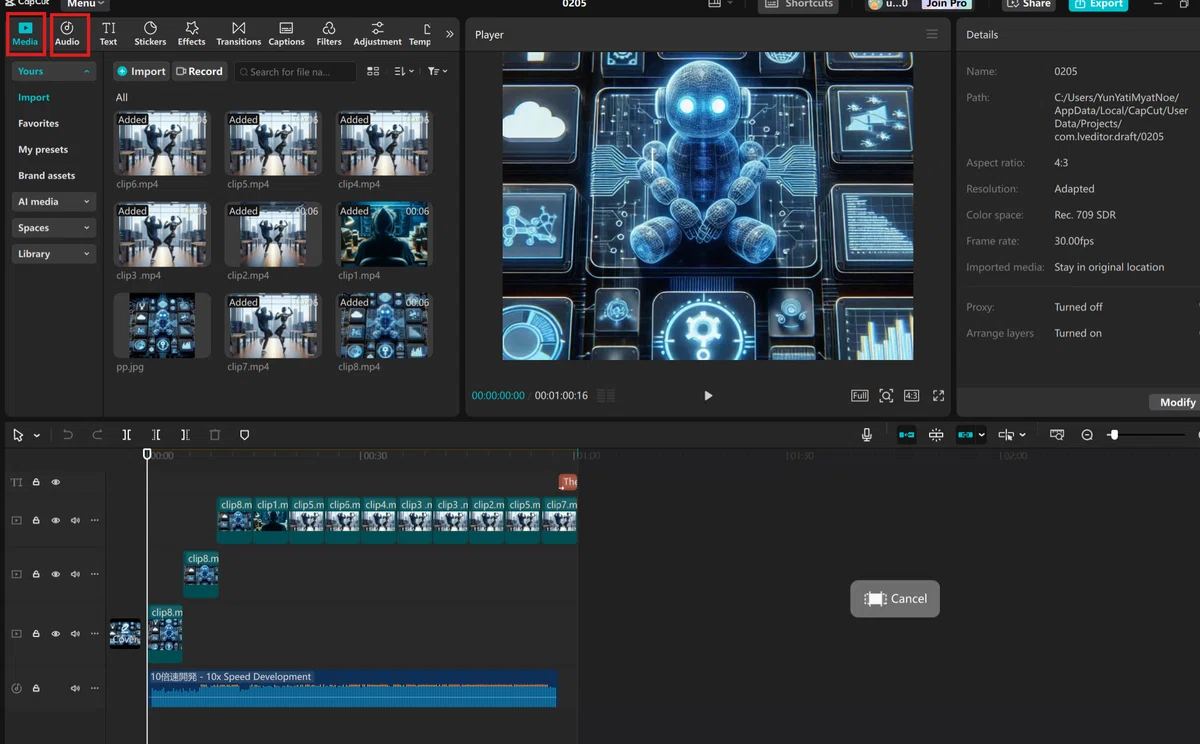Screen dimensions: 1200x744
Task: Toggle clip linkage
Action: click(x=965, y=435)
